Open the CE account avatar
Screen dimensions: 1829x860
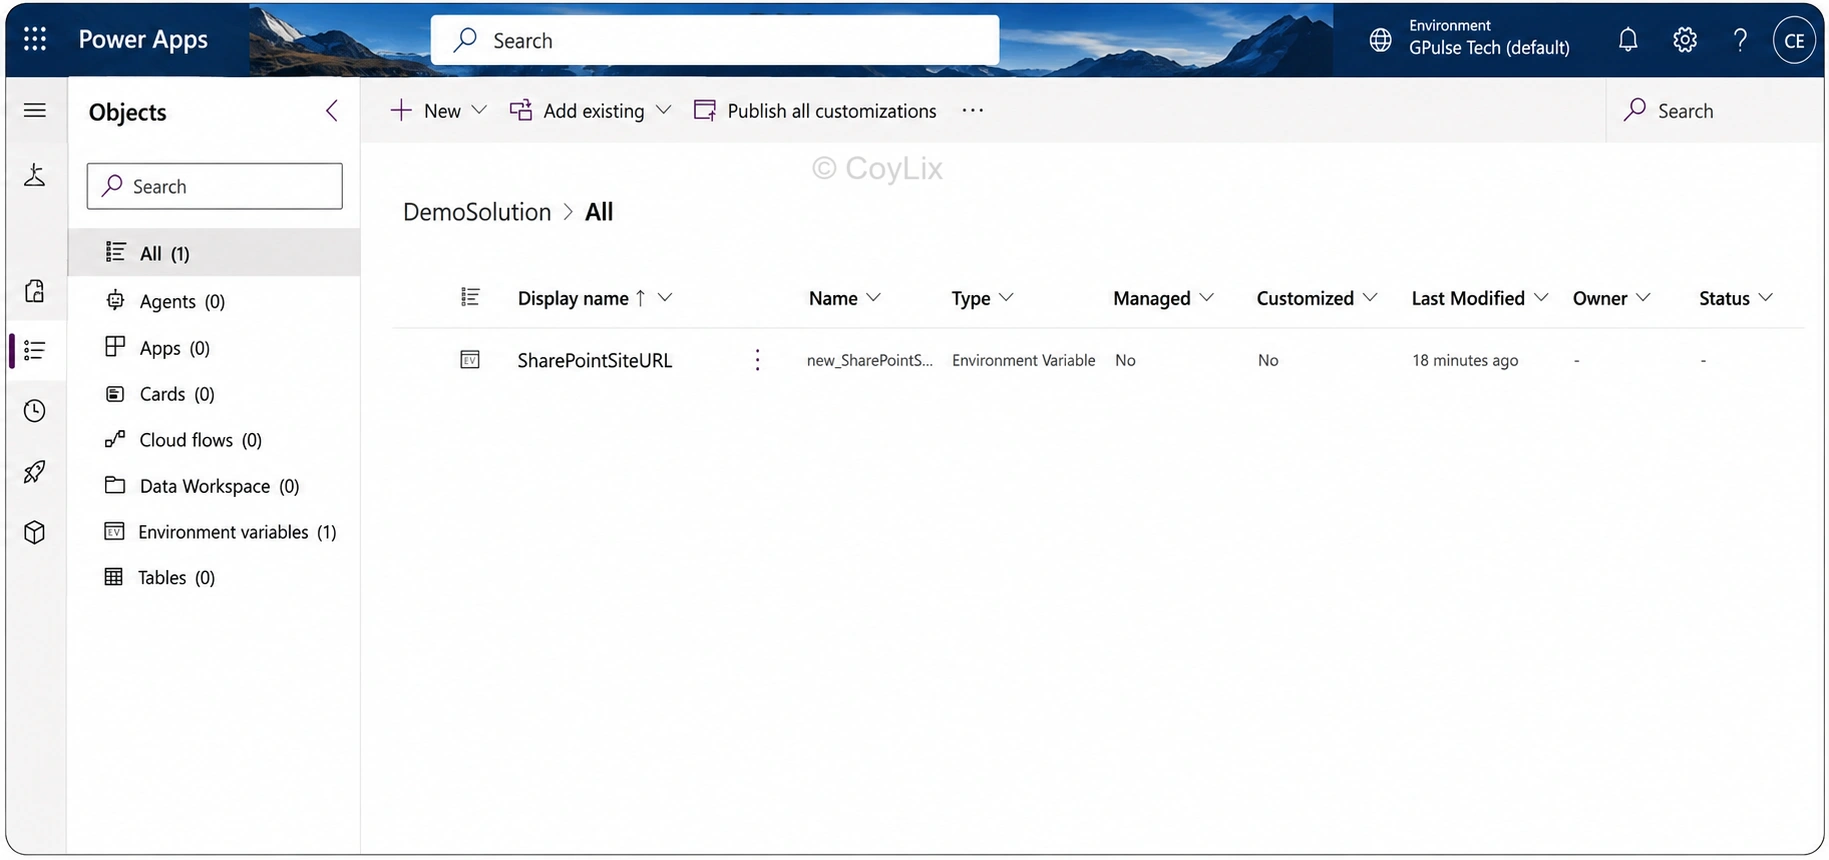click(x=1794, y=41)
